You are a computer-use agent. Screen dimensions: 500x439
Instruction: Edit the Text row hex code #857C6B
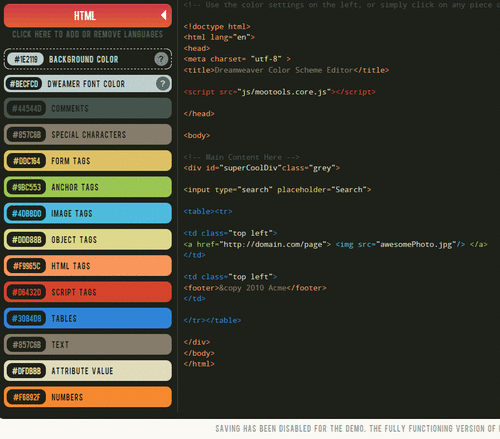(x=26, y=345)
